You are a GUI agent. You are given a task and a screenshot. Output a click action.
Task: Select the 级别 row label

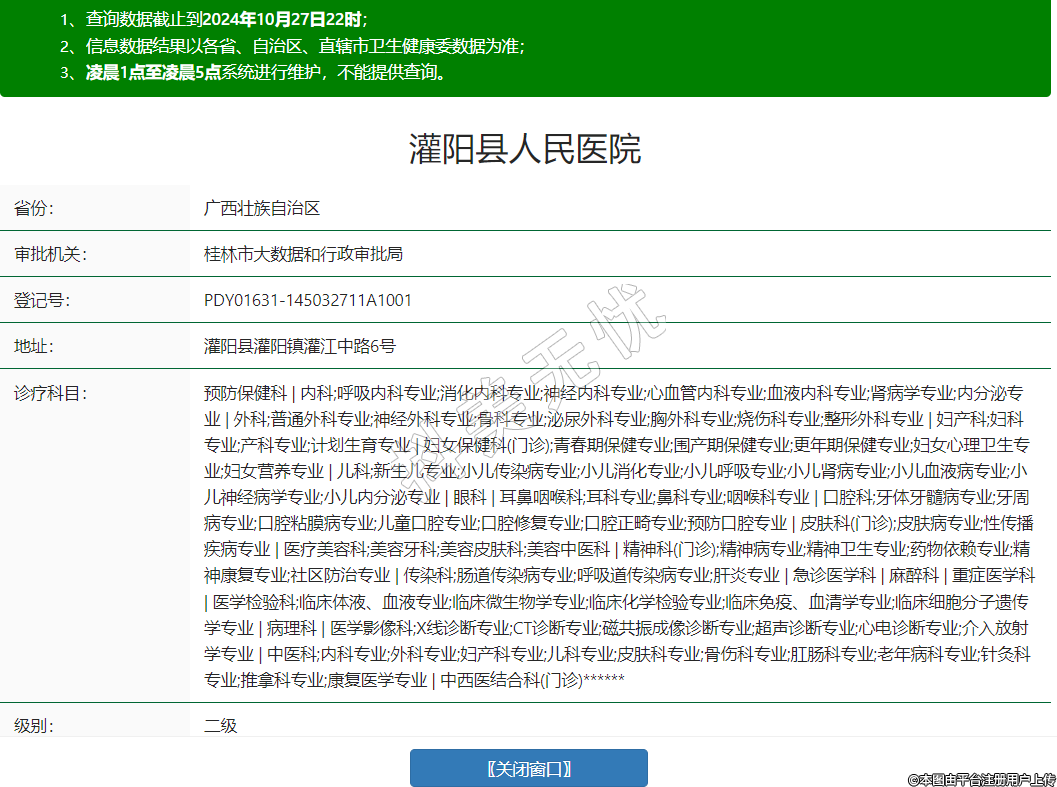click(34, 726)
